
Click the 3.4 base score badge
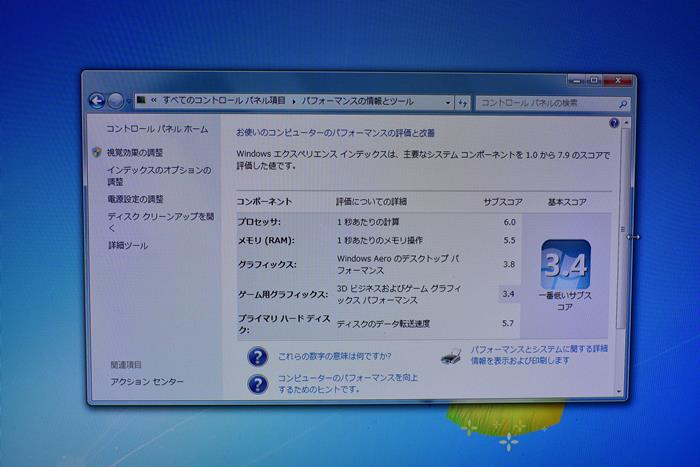click(566, 264)
